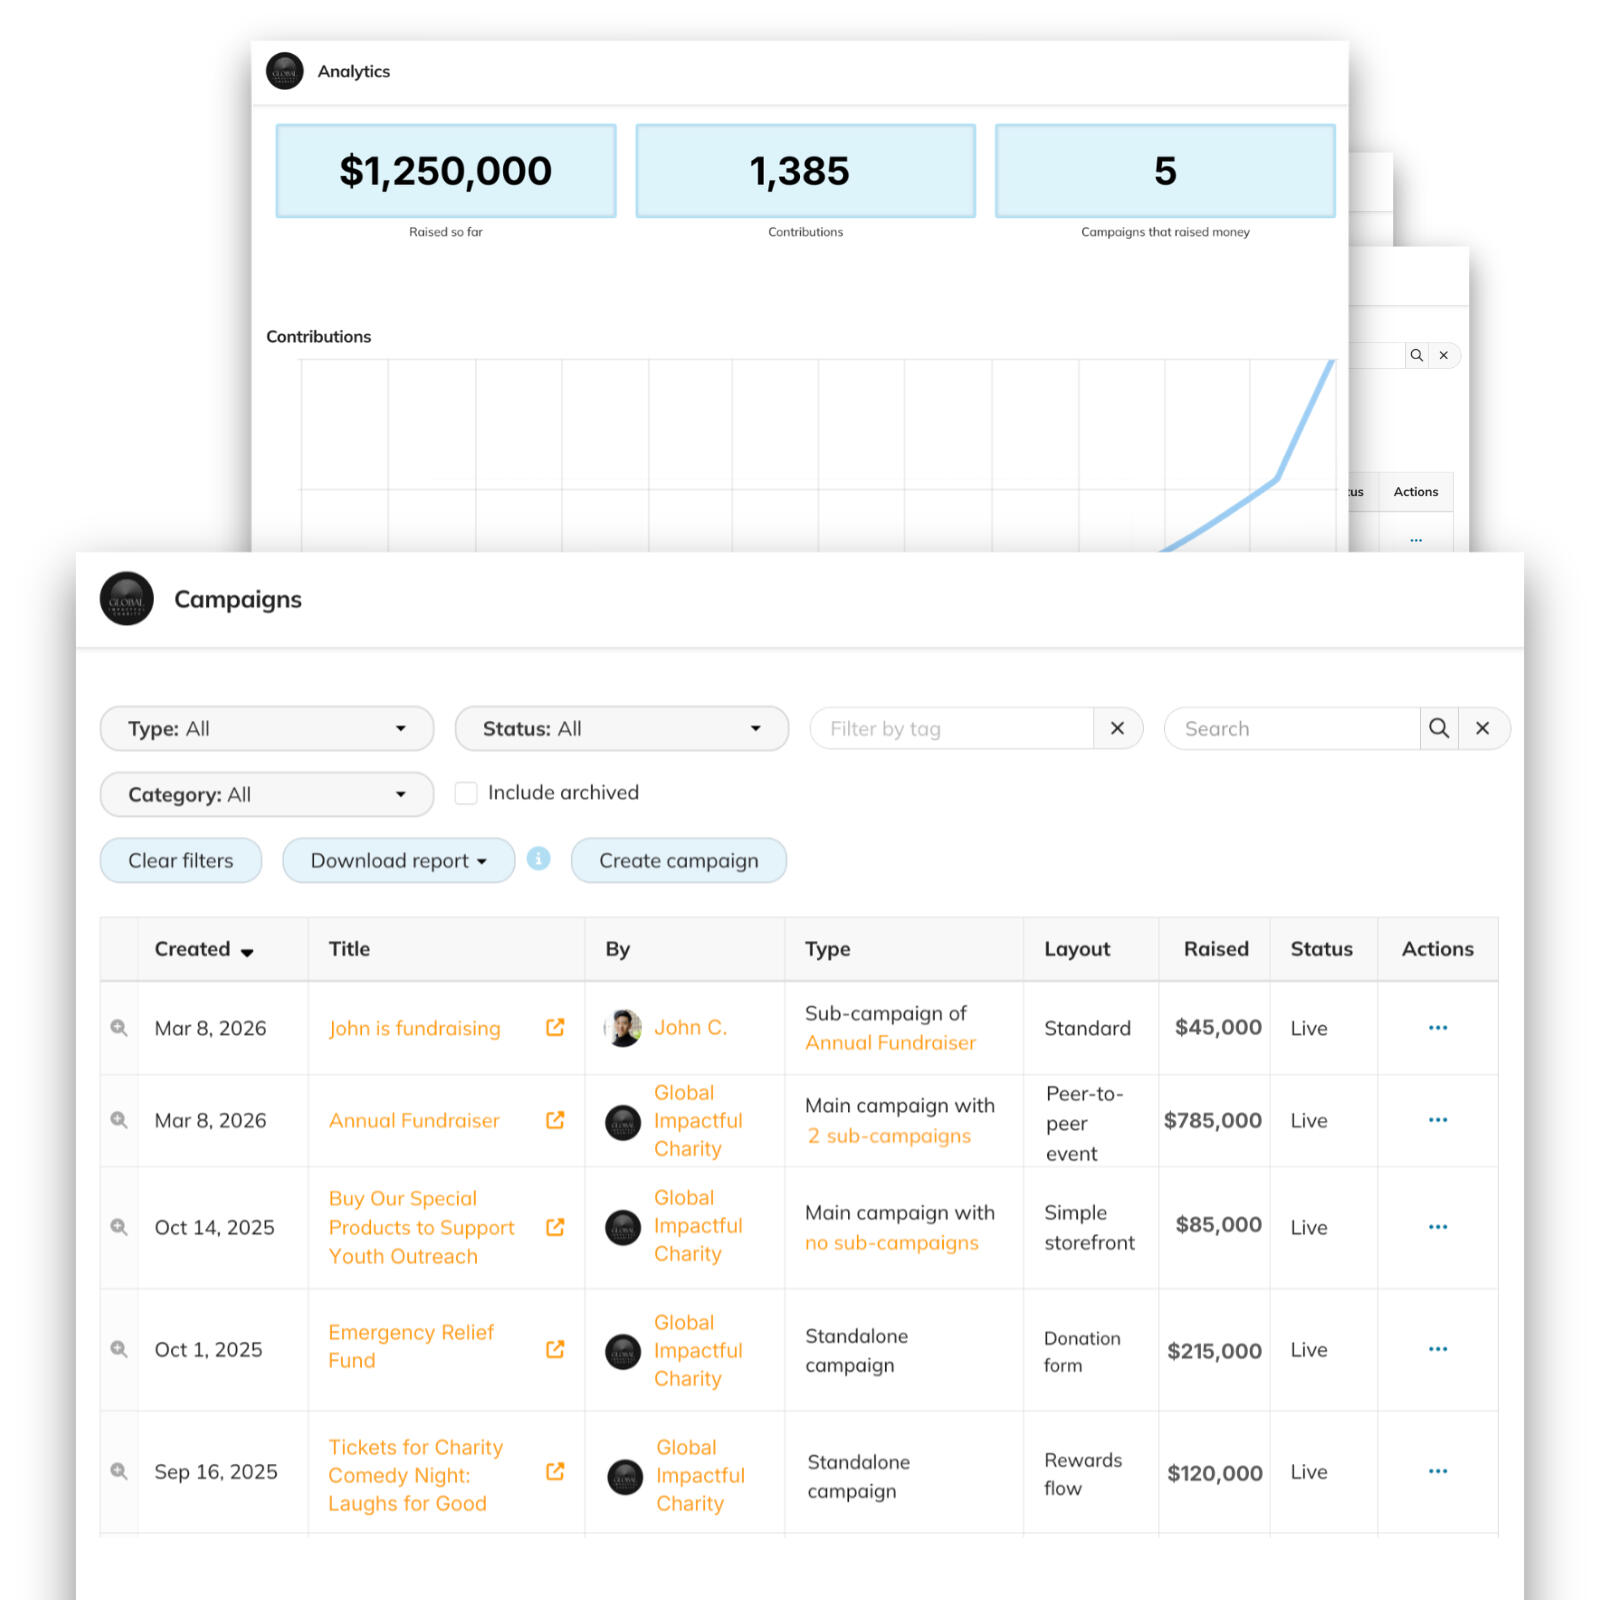Focus the campaigns Search input field
1600x1600 pixels.
click(1292, 729)
